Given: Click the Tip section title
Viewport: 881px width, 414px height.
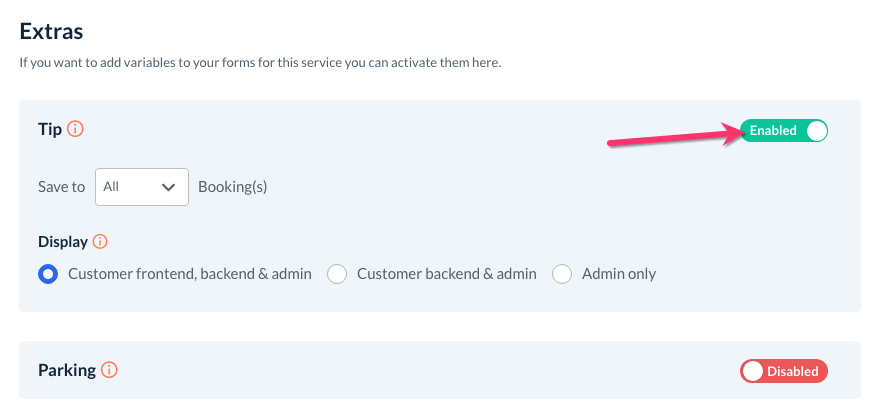Looking at the screenshot, I should tap(50, 130).
